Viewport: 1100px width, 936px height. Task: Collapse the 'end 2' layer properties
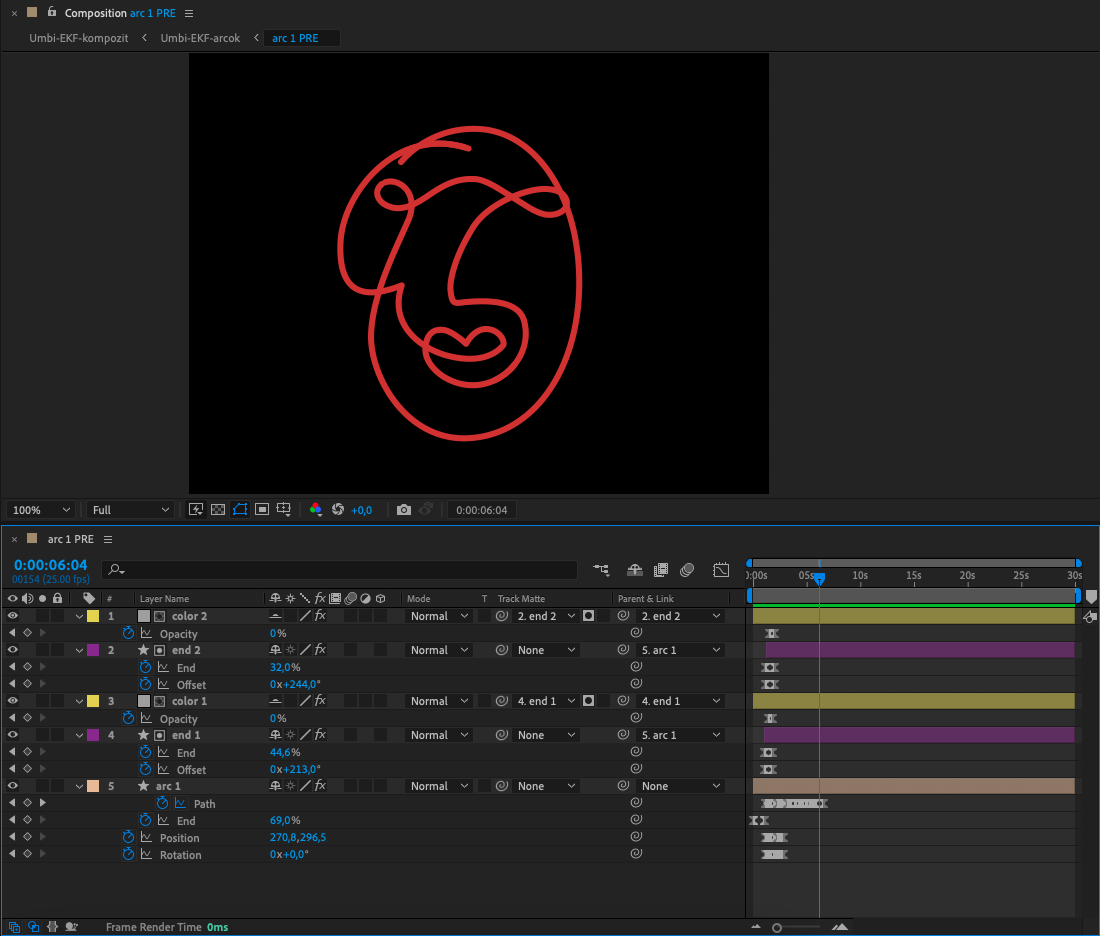point(78,650)
